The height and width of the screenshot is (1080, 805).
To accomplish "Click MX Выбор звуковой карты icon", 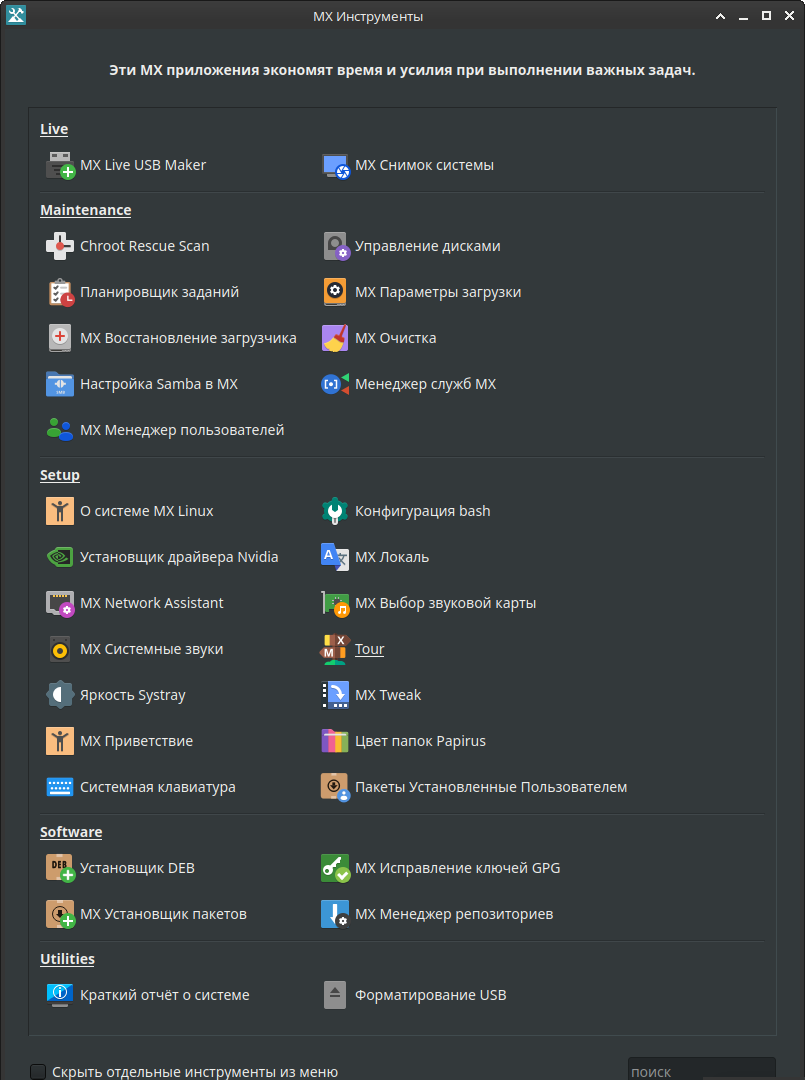I will [x=335, y=603].
